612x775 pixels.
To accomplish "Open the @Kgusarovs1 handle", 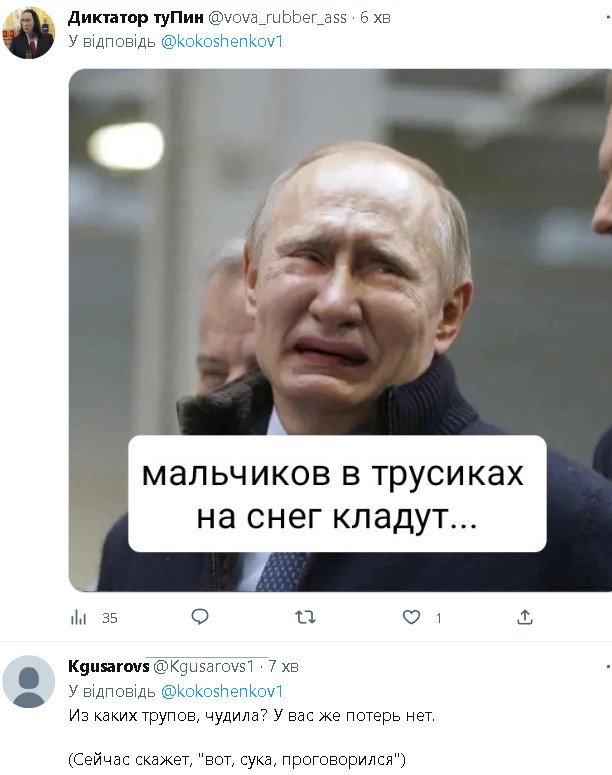I will coord(204,666).
